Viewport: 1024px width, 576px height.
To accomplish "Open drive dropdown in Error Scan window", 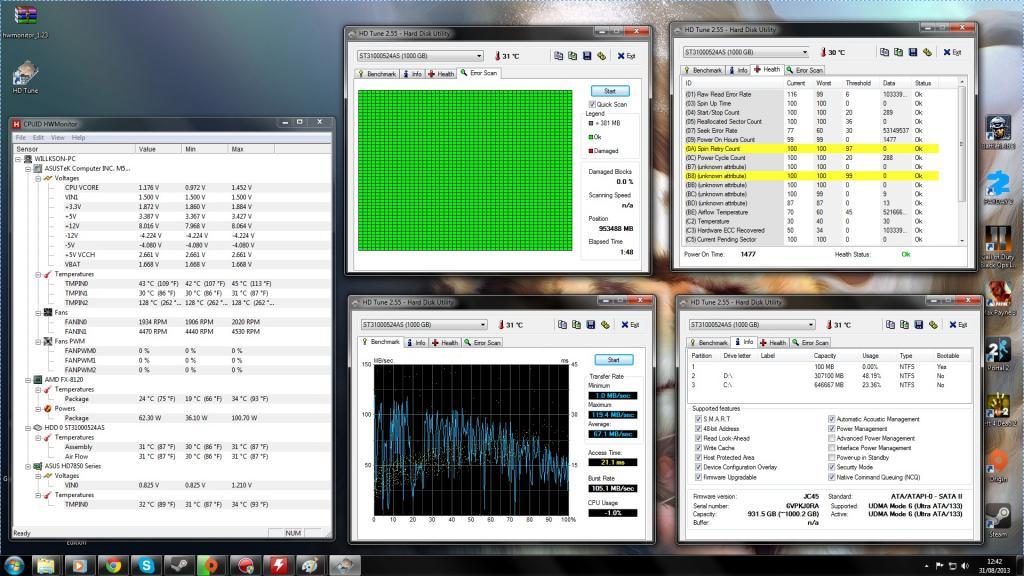I will [420, 56].
